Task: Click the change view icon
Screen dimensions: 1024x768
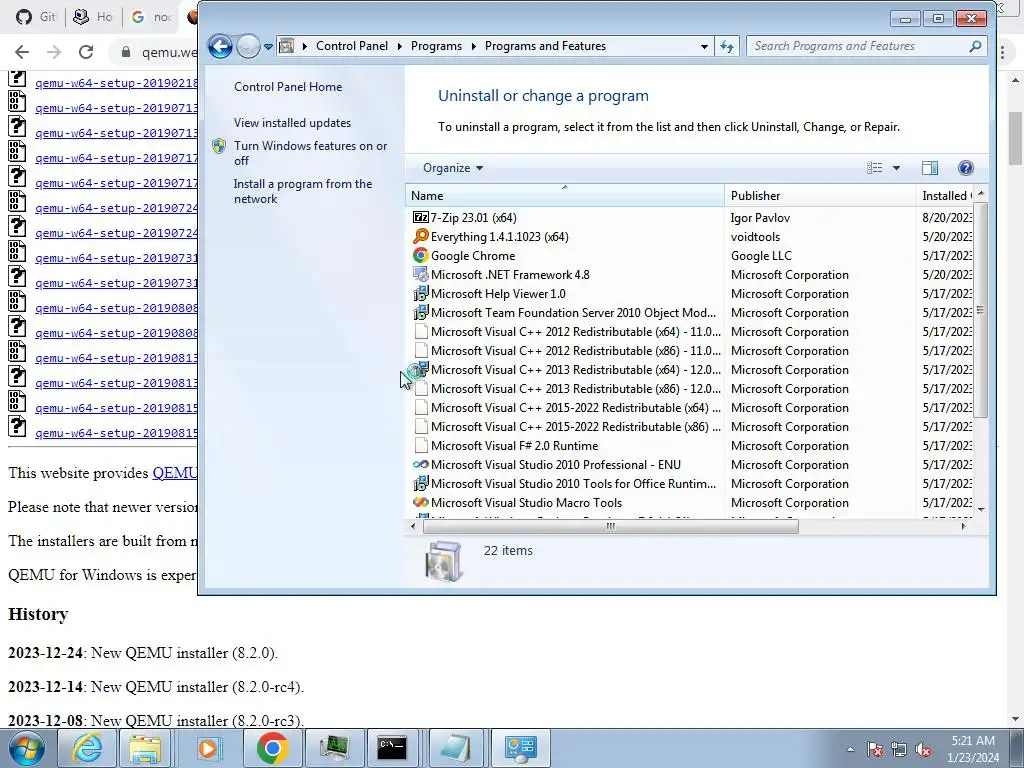Action: pyautogui.click(x=874, y=168)
